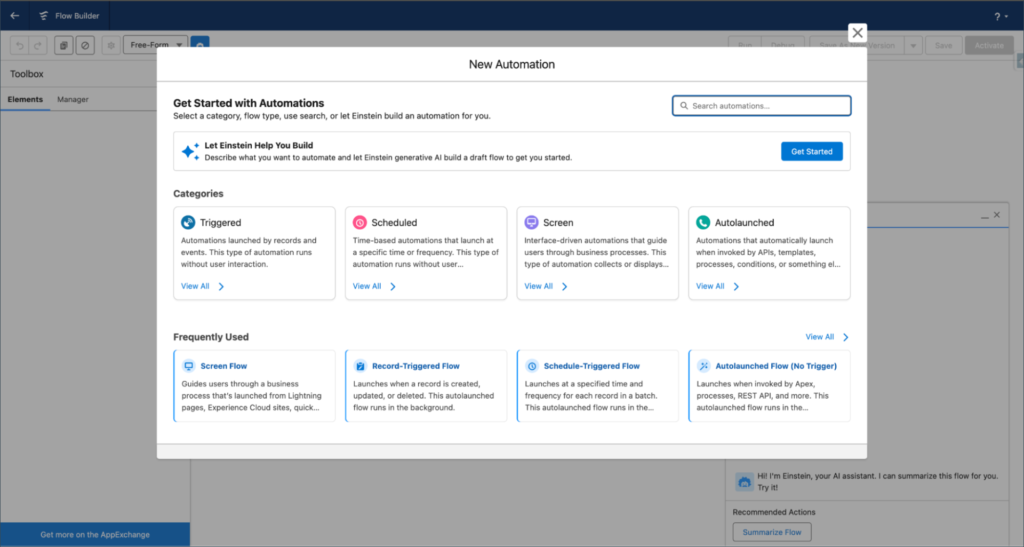
Task: Click the Scheduled clock icon
Action: [x=360, y=223]
